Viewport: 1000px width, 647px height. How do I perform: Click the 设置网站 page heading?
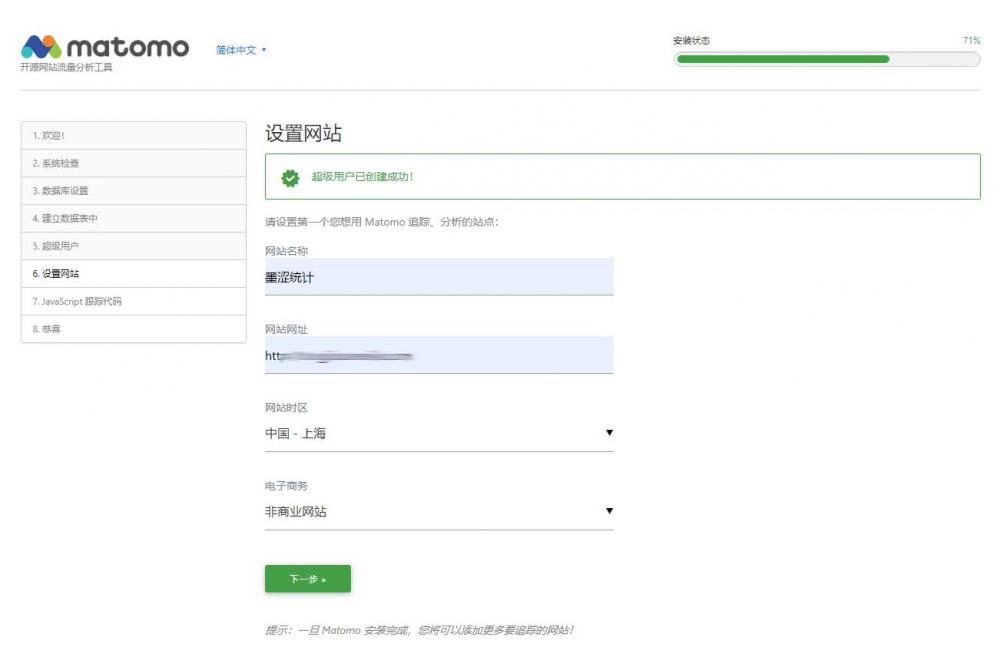[x=304, y=133]
